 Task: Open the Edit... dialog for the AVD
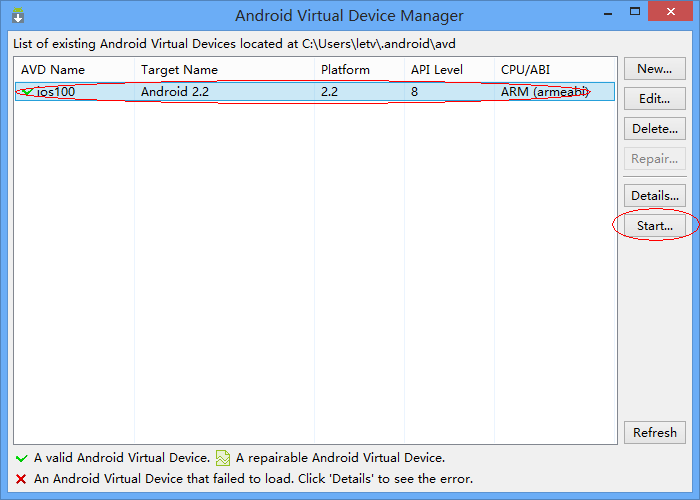point(654,99)
